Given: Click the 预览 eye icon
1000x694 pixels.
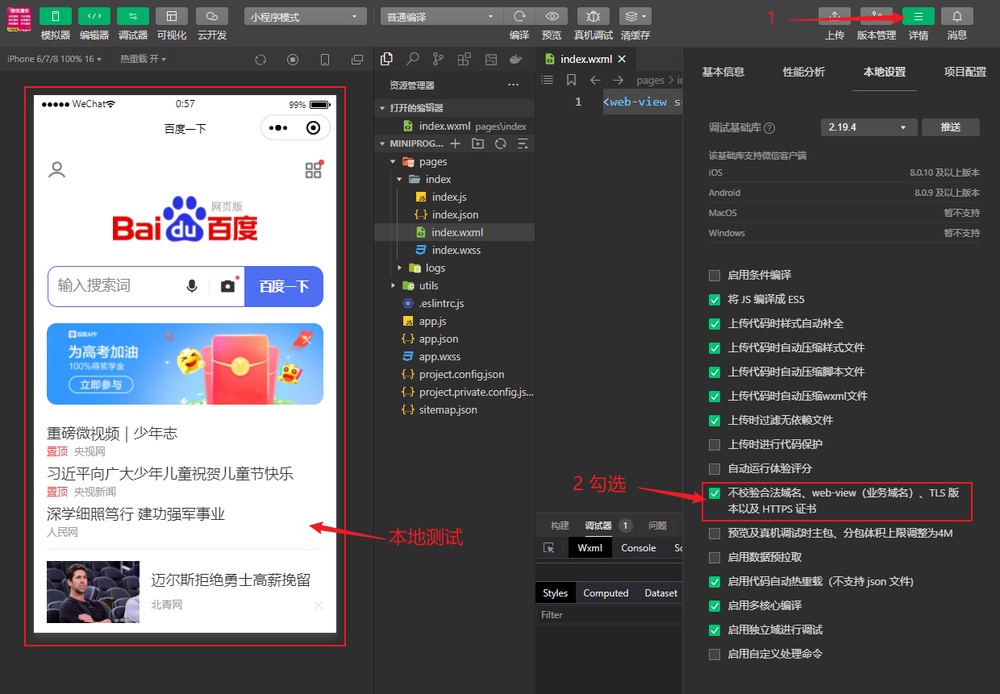Looking at the screenshot, I should tap(551, 16).
